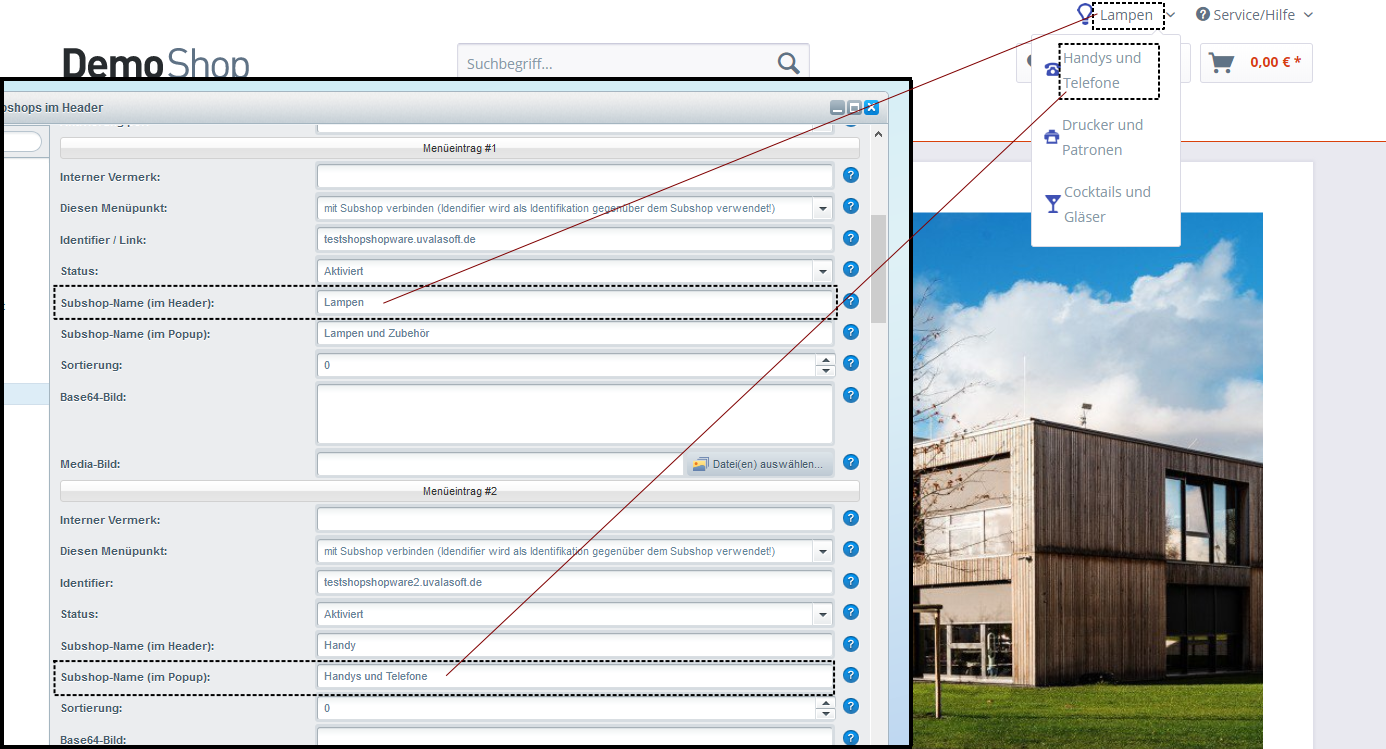The width and height of the screenshot is (1386, 749).
Task: Open the Diesen Menüpunkt dropdown in Menüeintrag #1
Action: pos(823,208)
